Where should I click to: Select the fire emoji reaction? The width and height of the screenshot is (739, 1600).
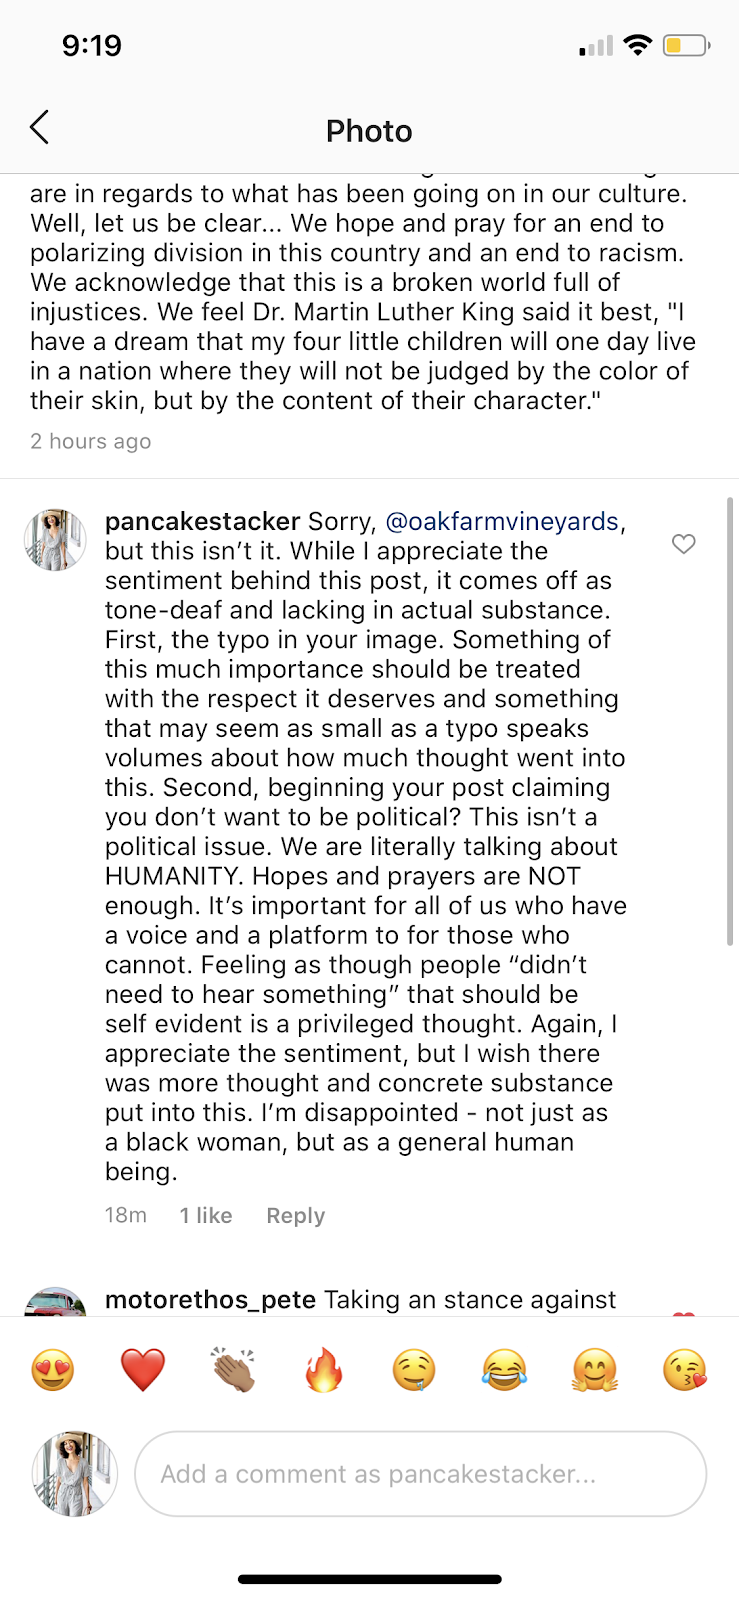tap(323, 1369)
